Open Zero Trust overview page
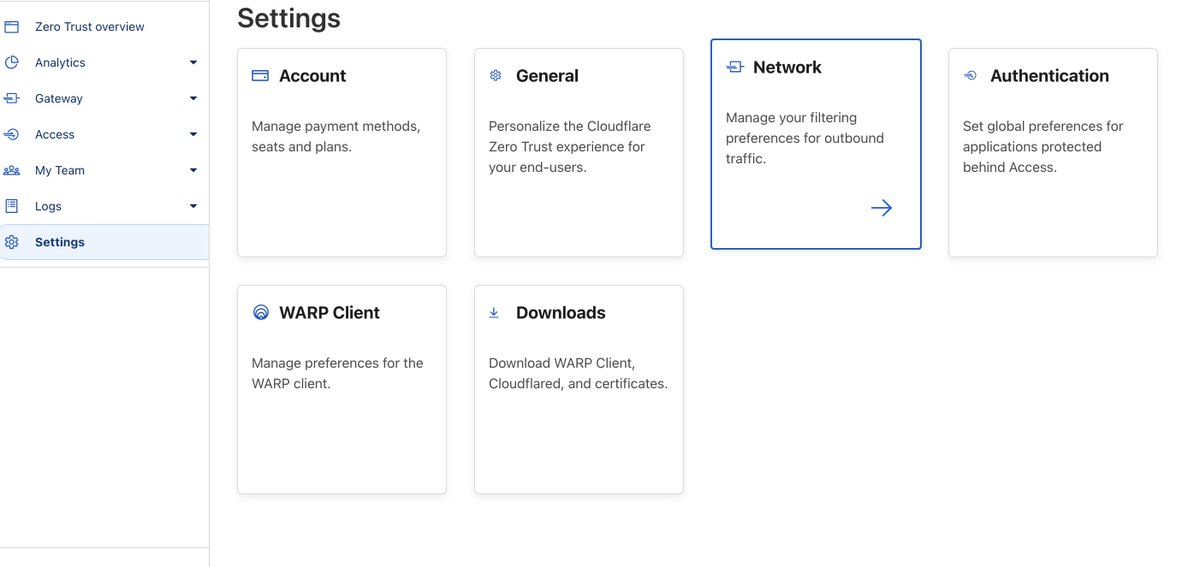 (x=89, y=27)
